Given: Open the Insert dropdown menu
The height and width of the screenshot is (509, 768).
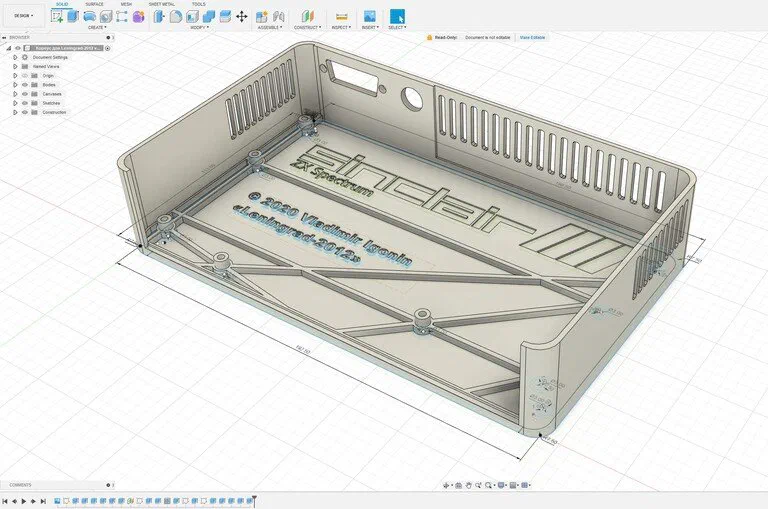Looking at the screenshot, I should [370, 27].
